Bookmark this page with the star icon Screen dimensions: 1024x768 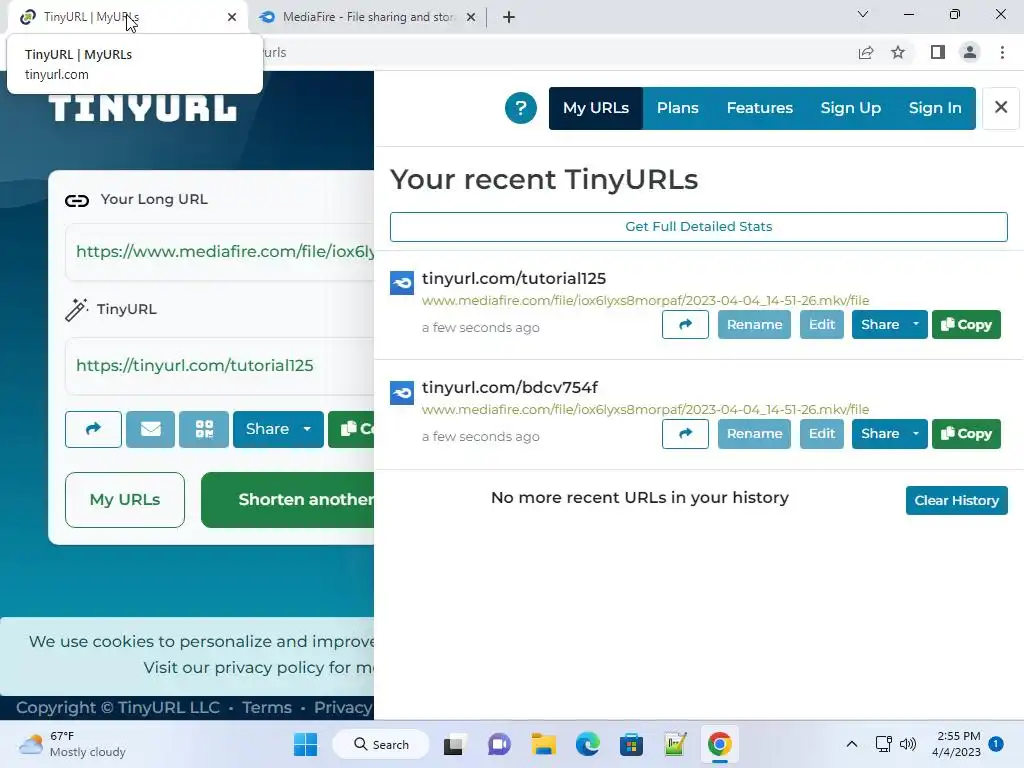coord(898,52)
